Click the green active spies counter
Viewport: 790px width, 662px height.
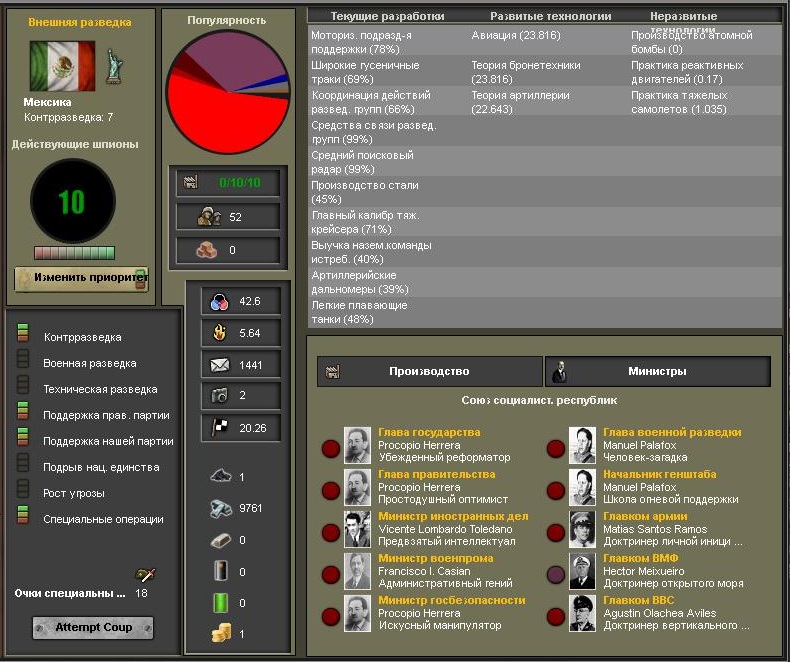coord(72,202)
